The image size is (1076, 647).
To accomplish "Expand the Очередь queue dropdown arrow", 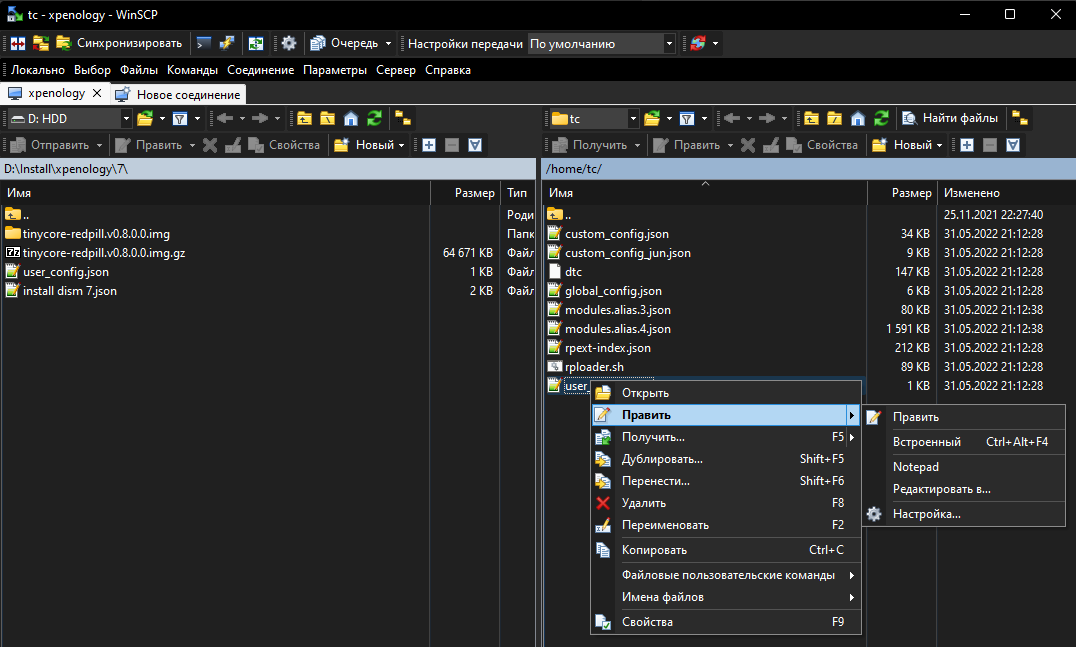I will 388,44.
